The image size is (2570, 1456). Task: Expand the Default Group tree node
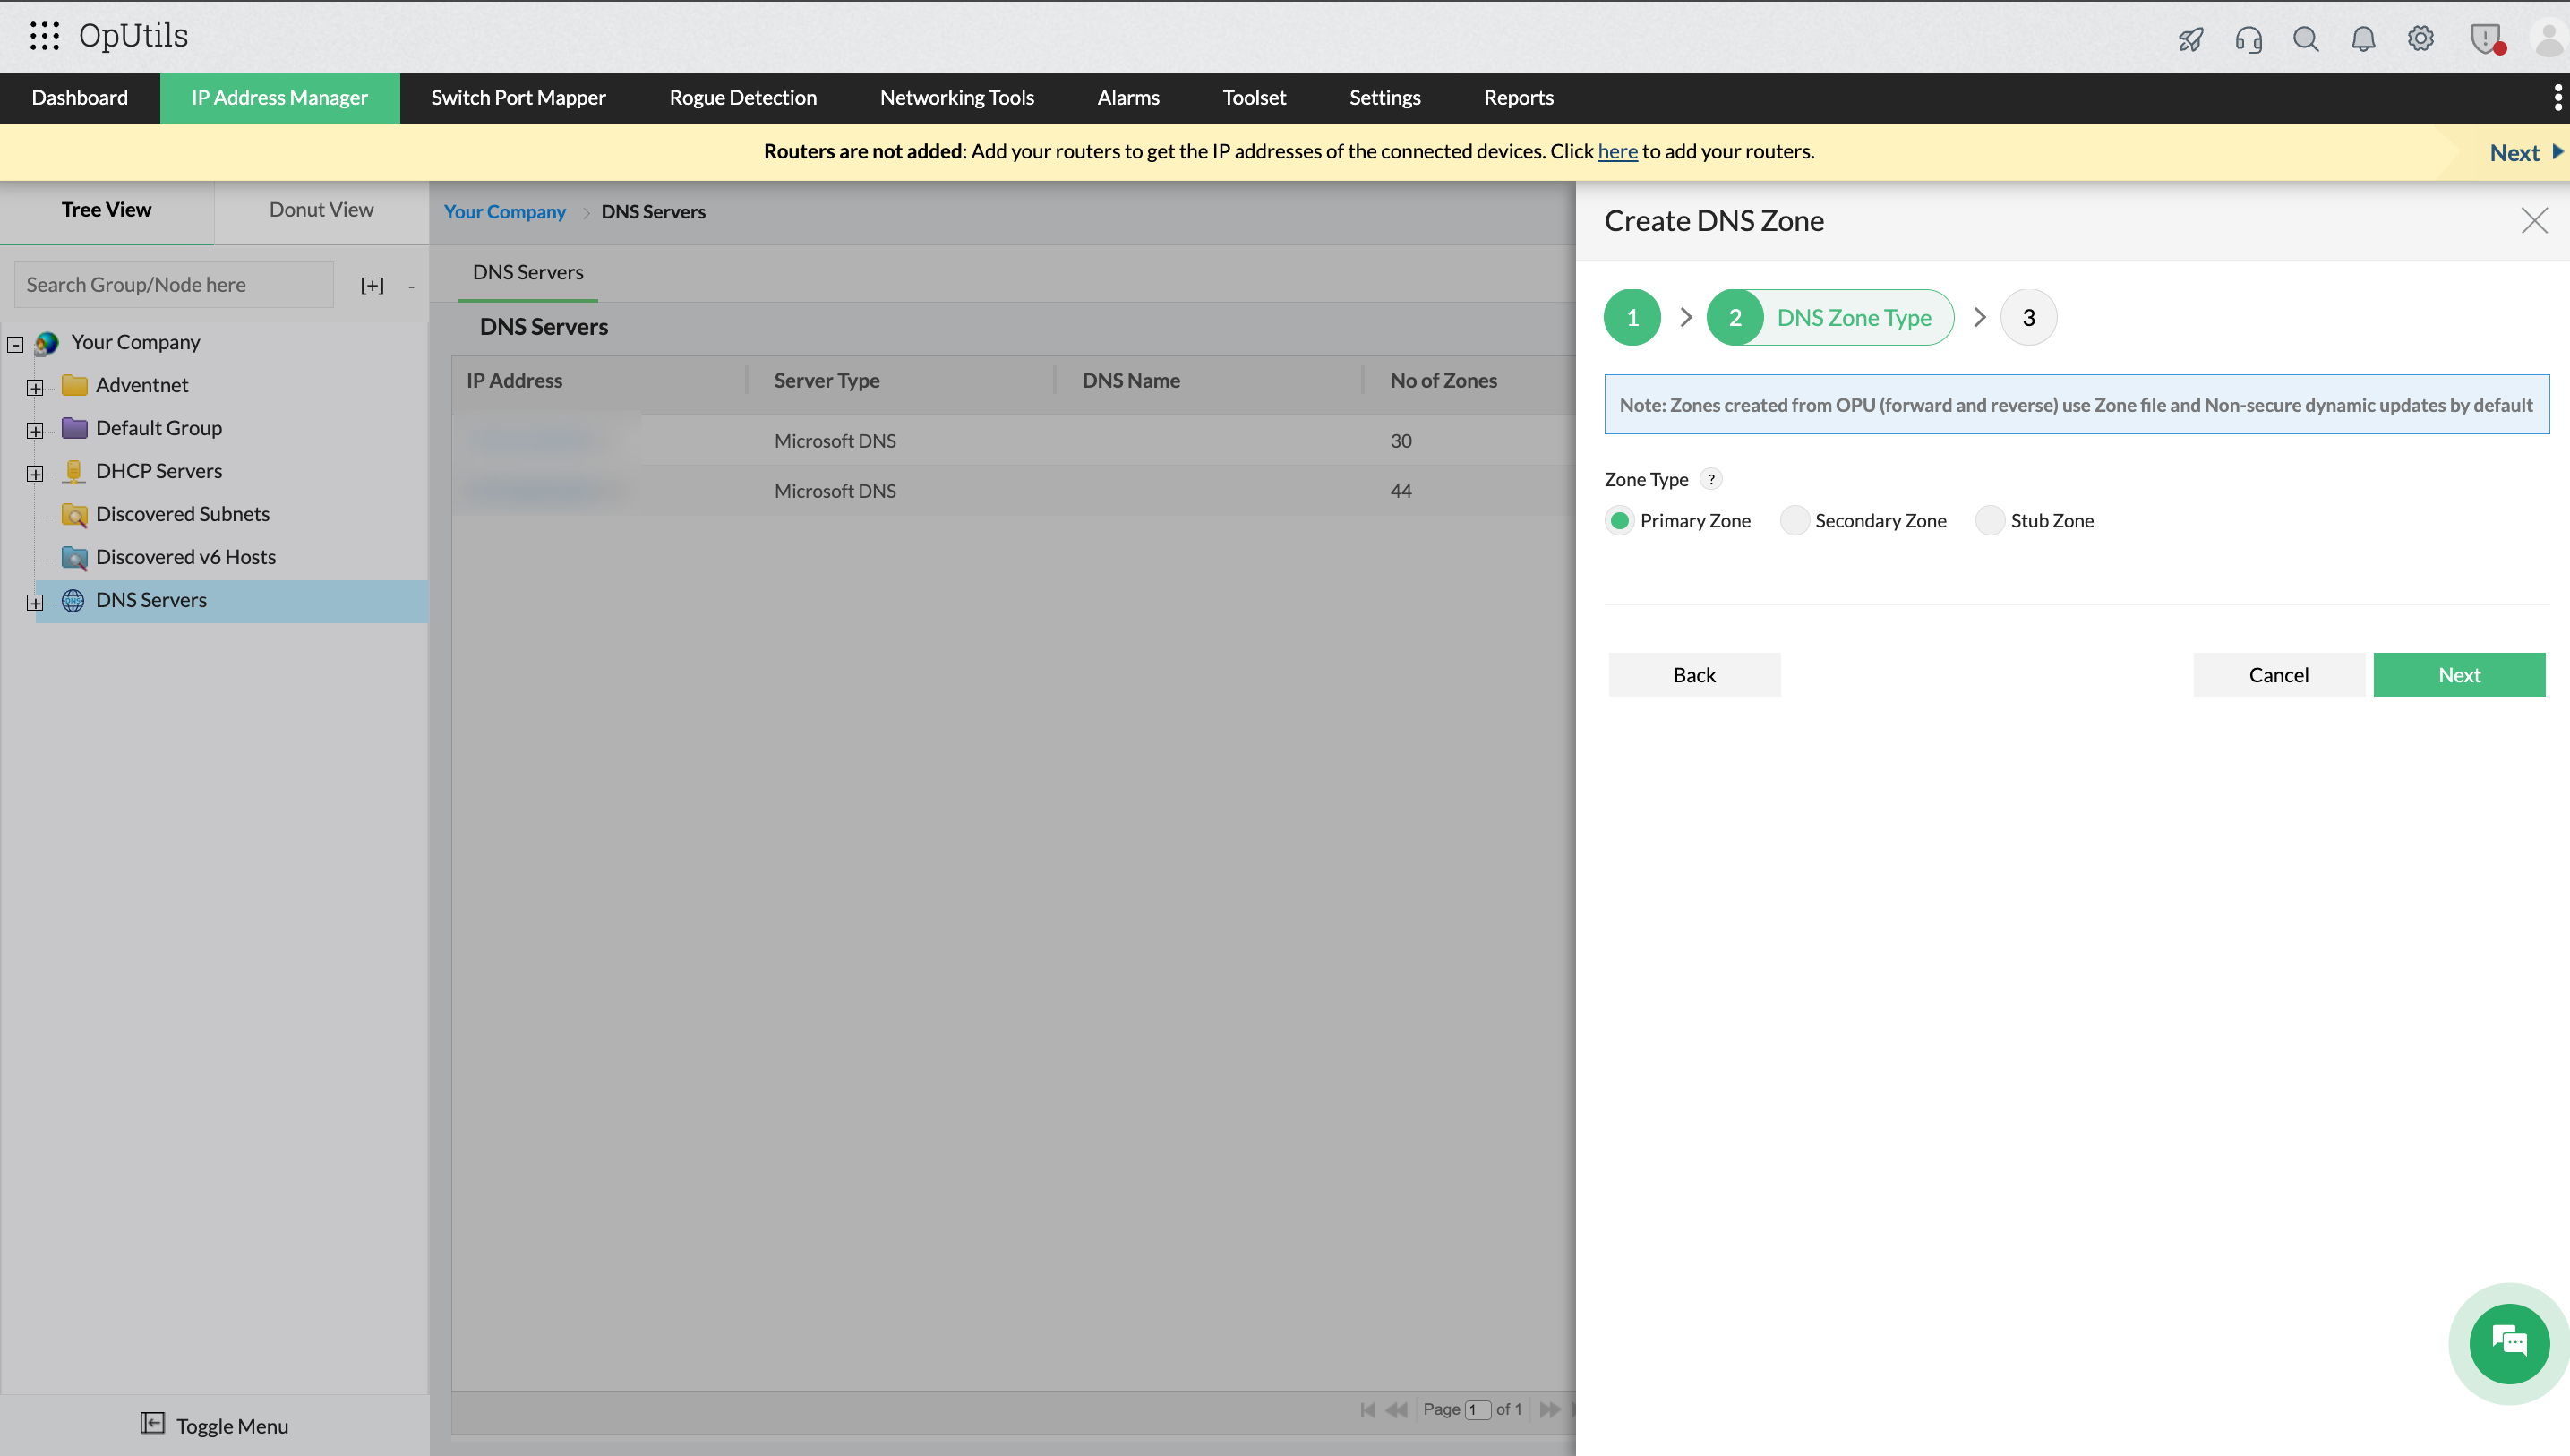coord(35,430)
